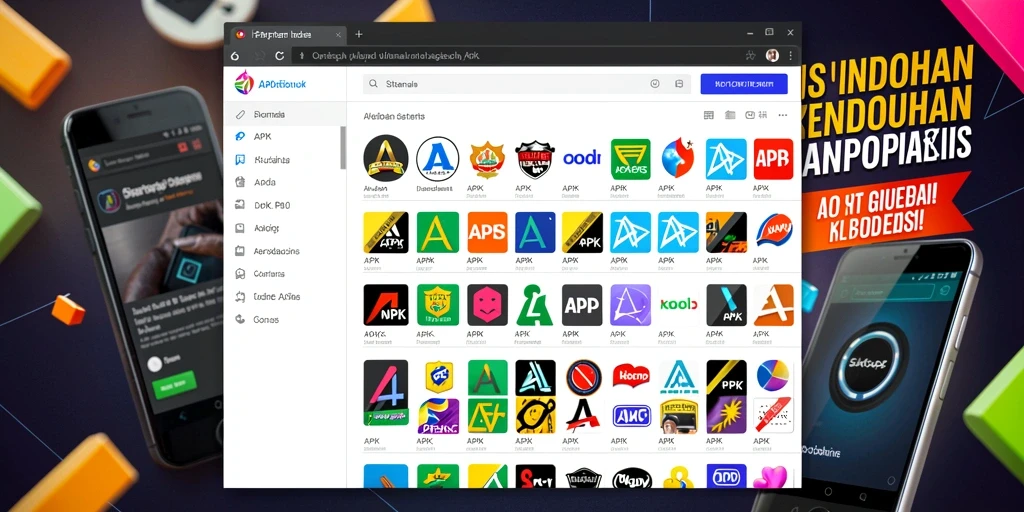Click the 'Afeioan dsterts' section heading

(x=394, y=116)
